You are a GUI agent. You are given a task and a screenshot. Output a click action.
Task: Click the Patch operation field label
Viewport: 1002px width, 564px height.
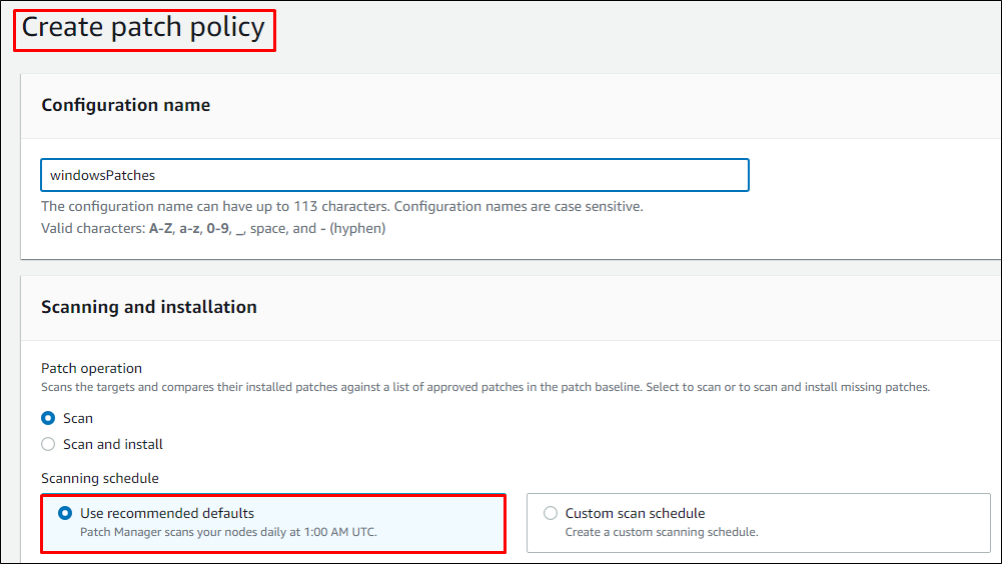point(91,368)
